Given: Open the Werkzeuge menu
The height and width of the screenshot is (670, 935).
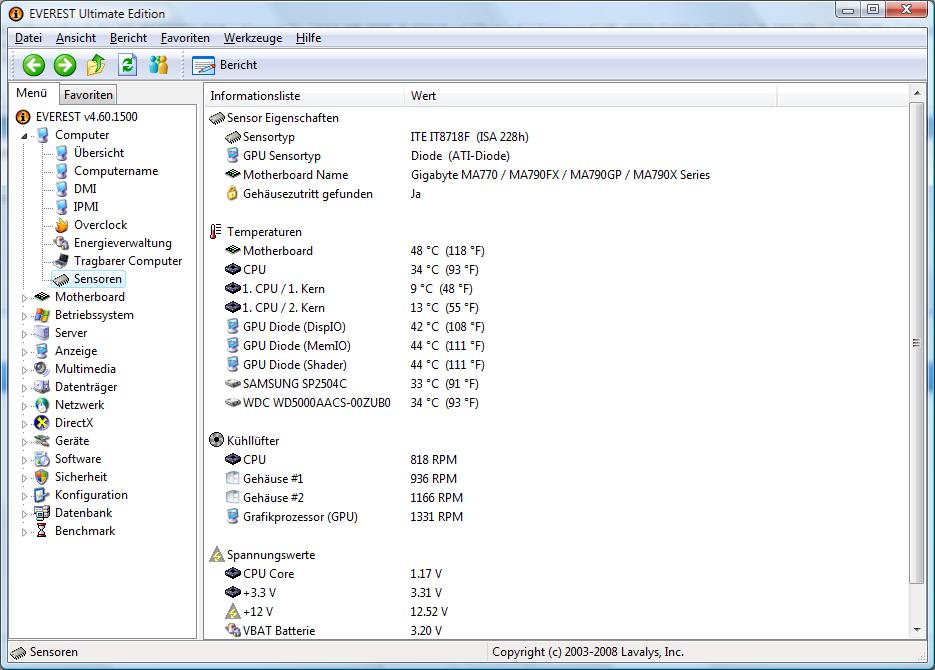Looking at the screenshot, I should (253, 38).
